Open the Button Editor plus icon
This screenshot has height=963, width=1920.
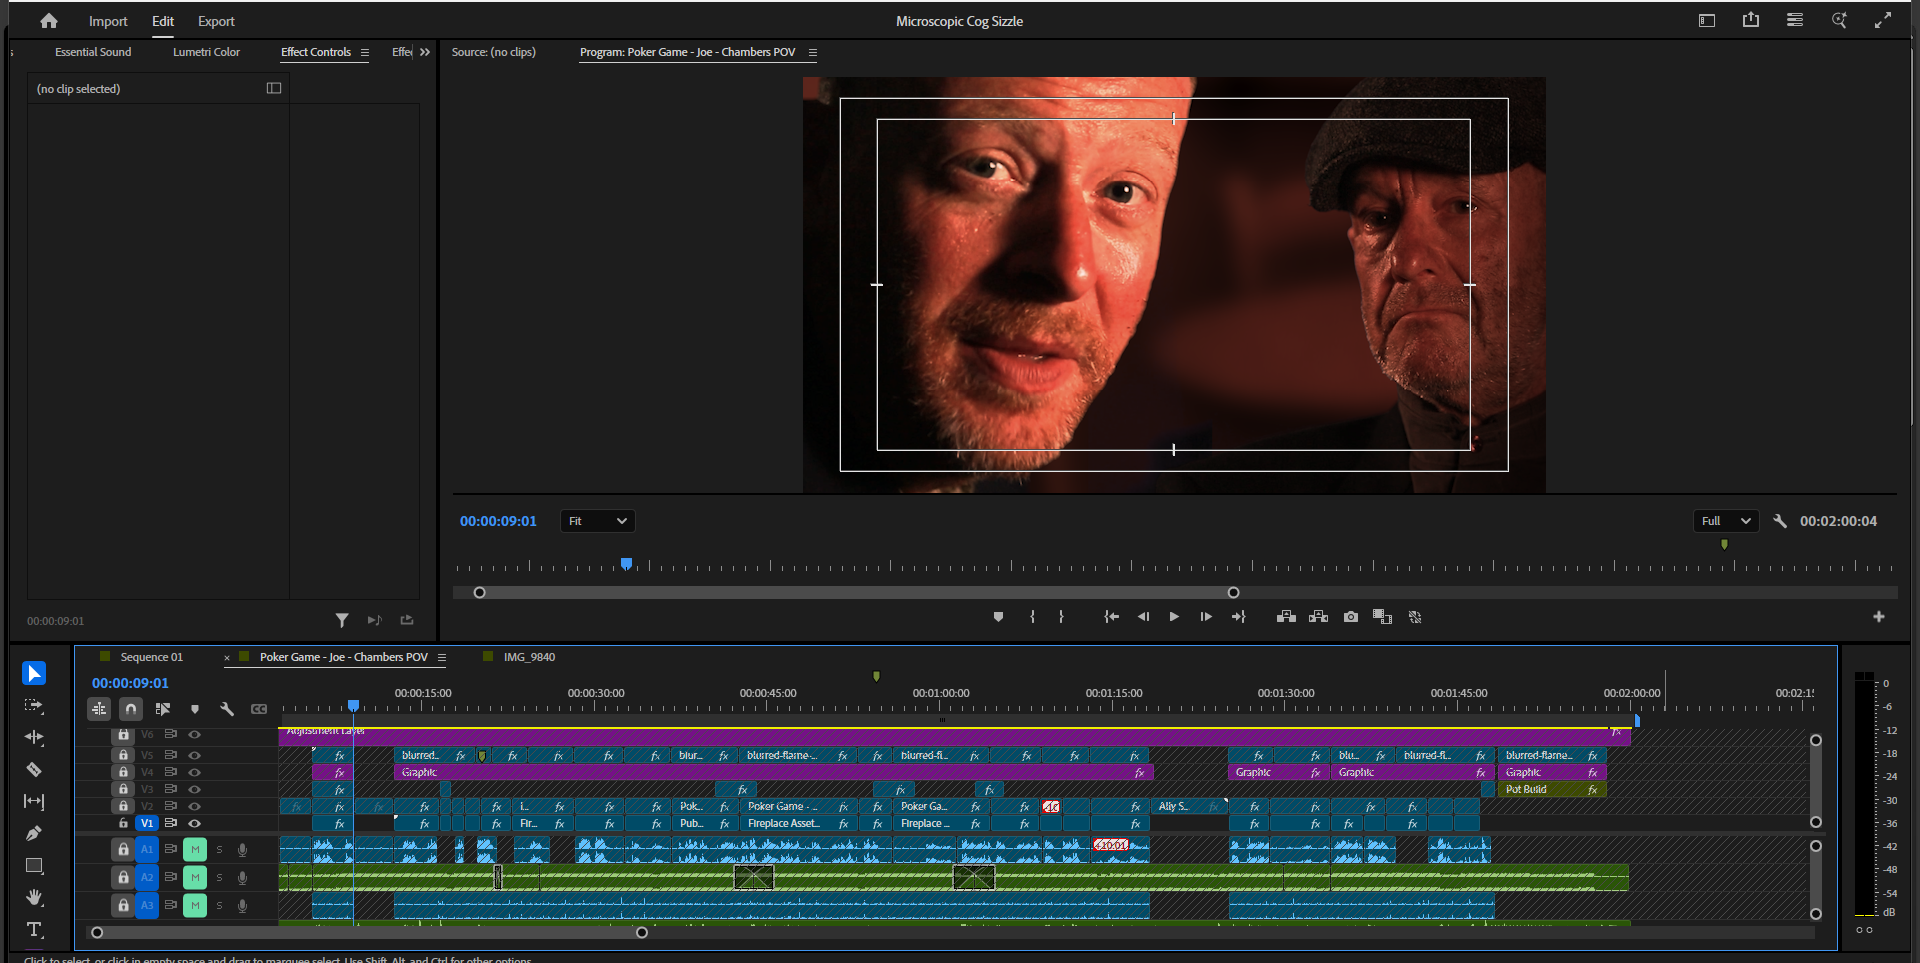click(x=1879, y=617)
